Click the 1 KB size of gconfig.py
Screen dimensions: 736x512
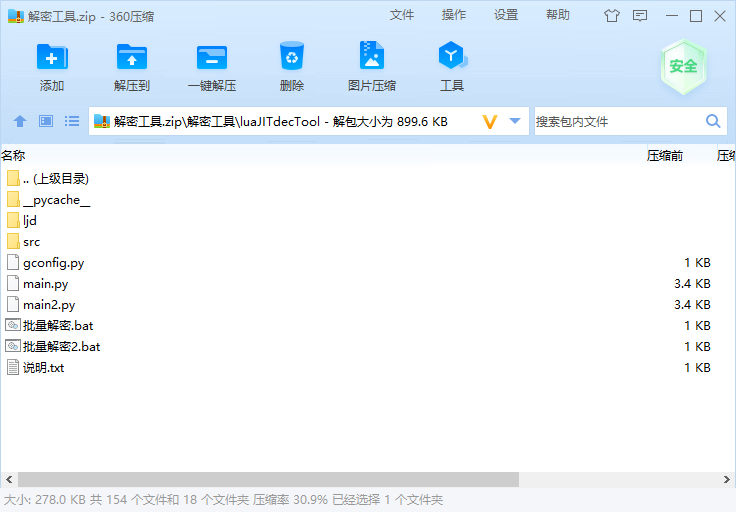click(697, 263)
